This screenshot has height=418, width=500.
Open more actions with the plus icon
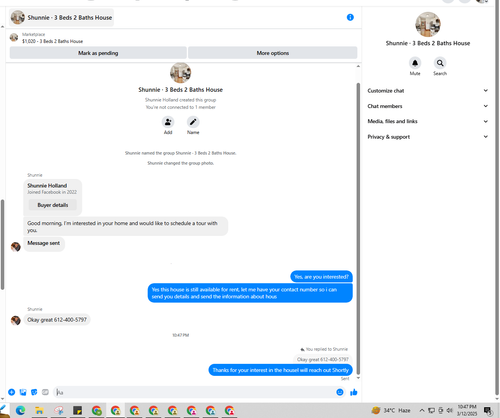(12, 392)
